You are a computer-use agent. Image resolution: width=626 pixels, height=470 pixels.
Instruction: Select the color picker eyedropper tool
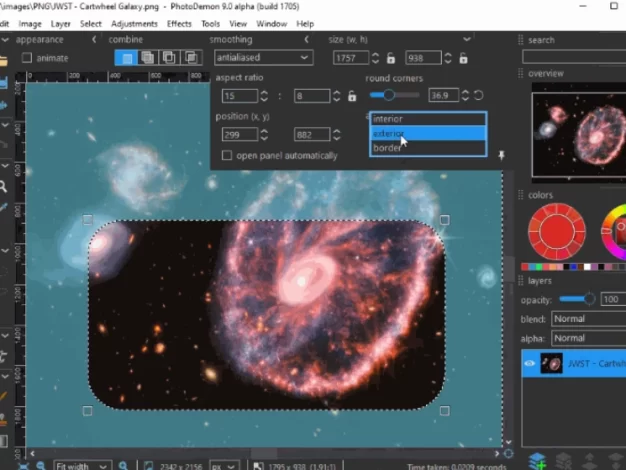[3, 208]
